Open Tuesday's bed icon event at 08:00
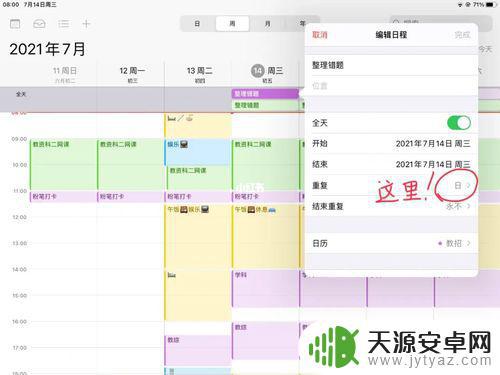This screenshot has height=375, width=500. [198, 125]
